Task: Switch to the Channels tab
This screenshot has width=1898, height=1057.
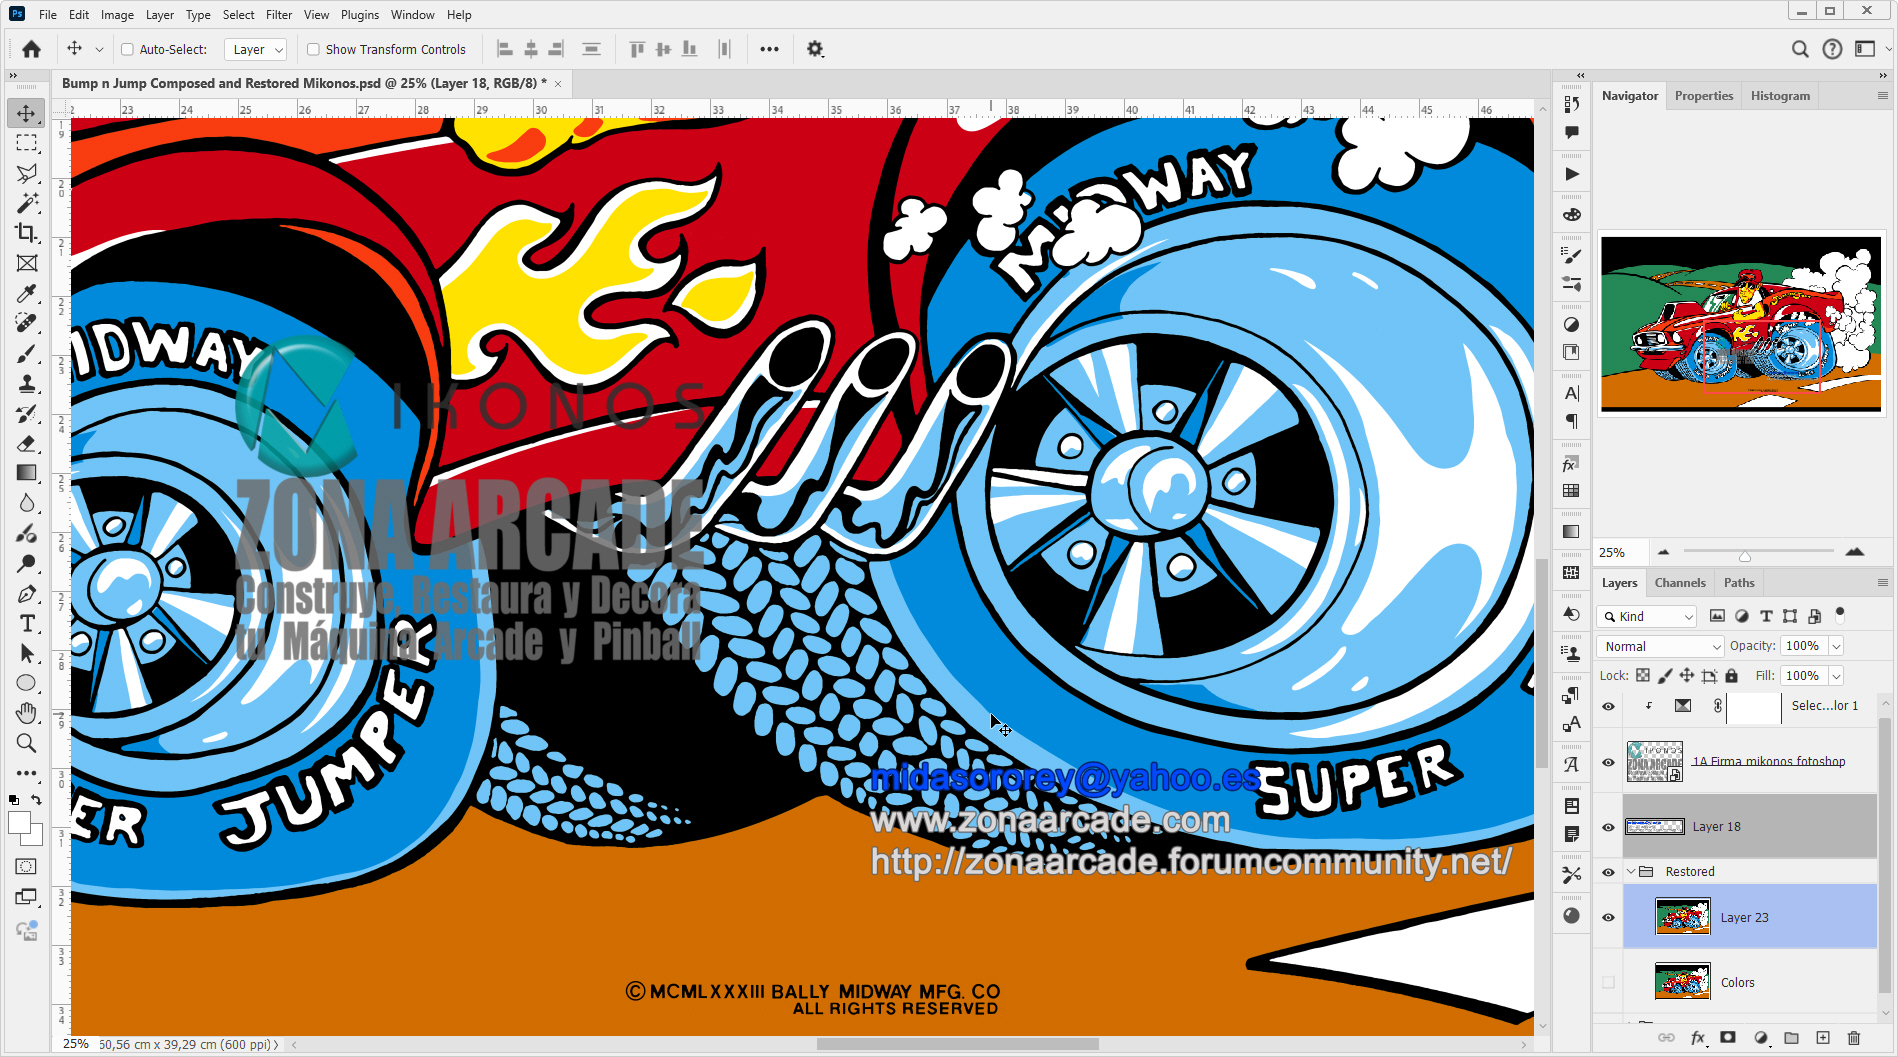Action: click(1680, 582)
